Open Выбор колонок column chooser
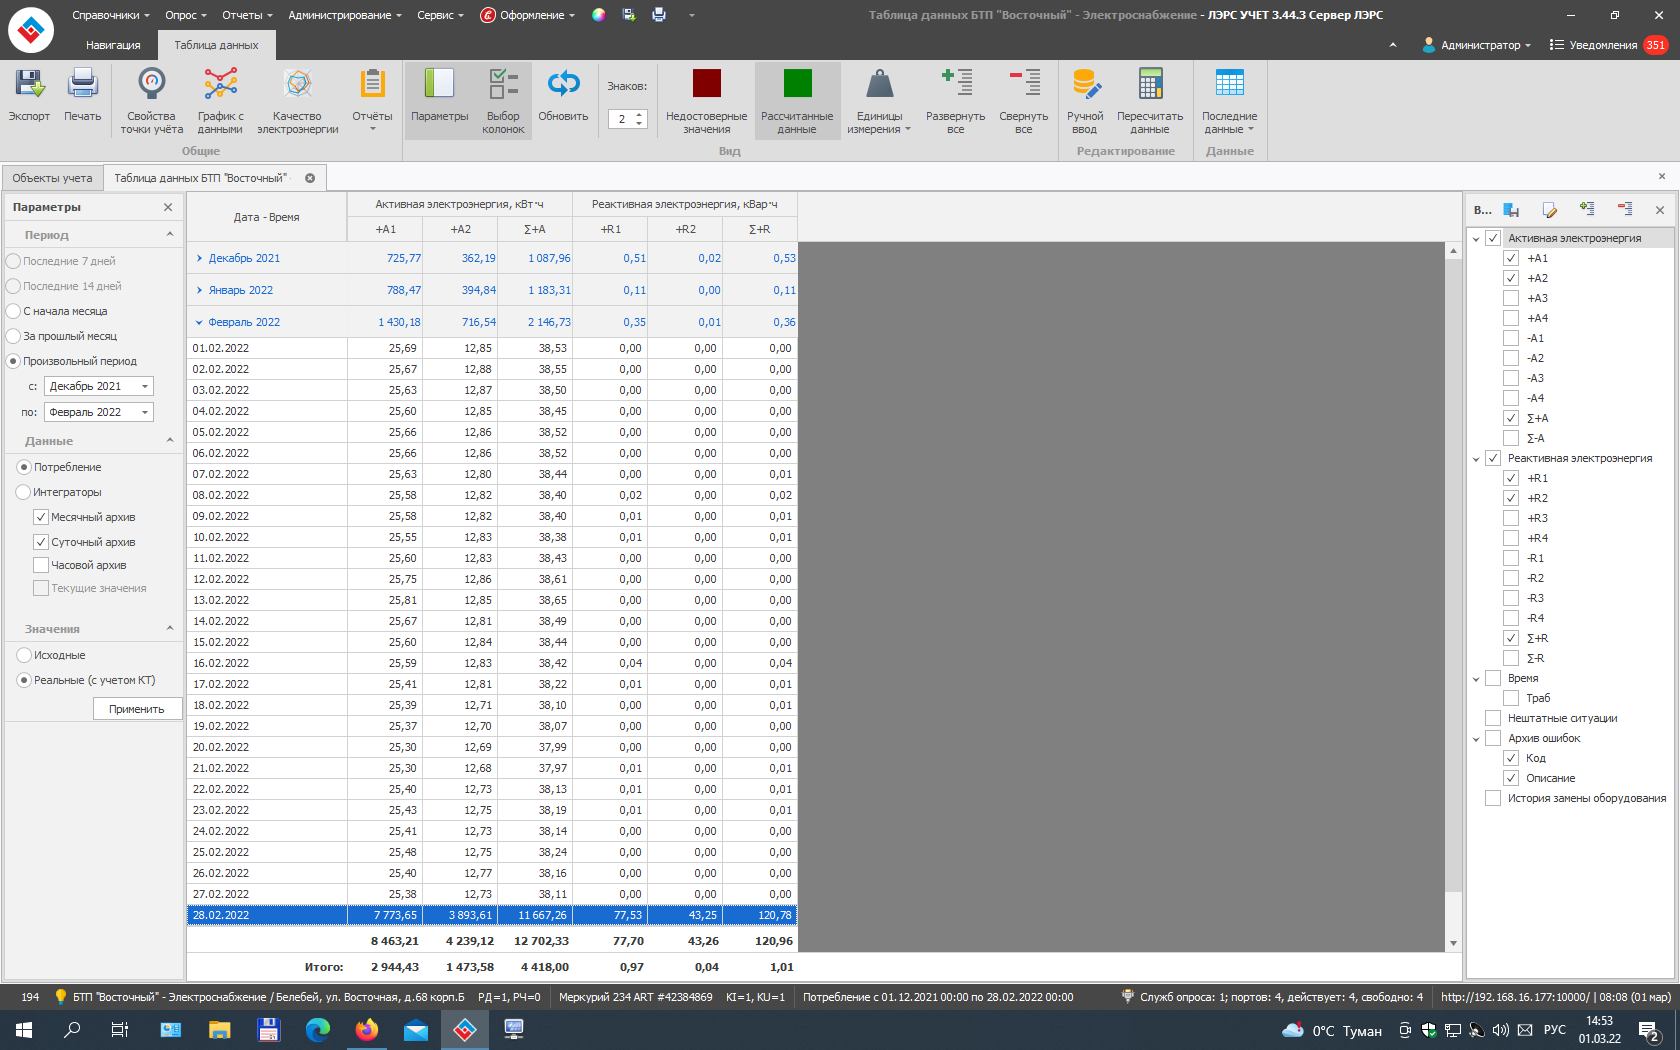 [503, 100]
